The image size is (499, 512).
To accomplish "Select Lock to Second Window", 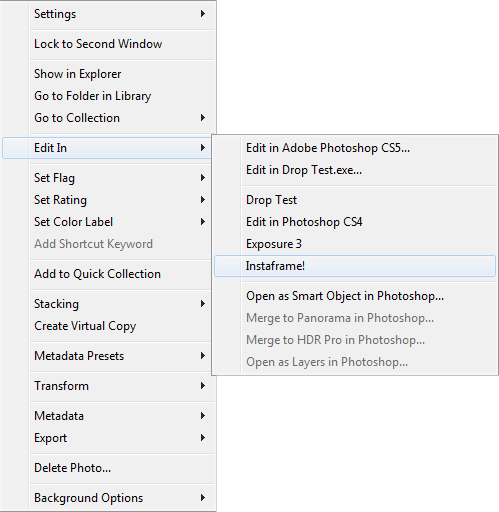I will point(108,44).
